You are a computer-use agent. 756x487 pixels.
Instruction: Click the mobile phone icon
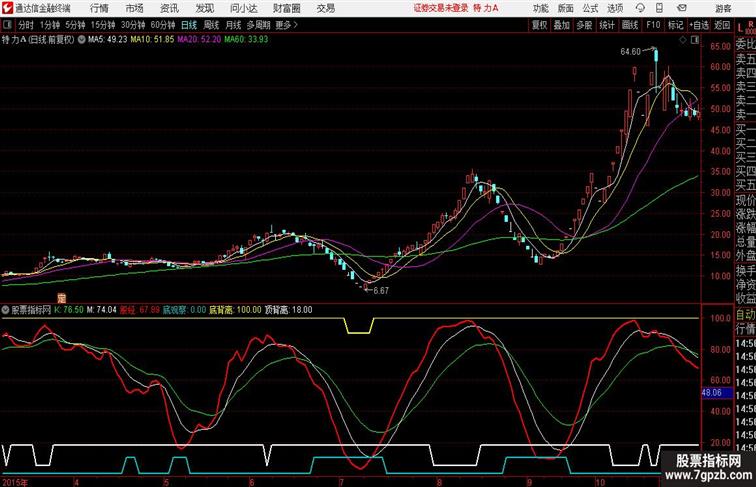[660, 8]
